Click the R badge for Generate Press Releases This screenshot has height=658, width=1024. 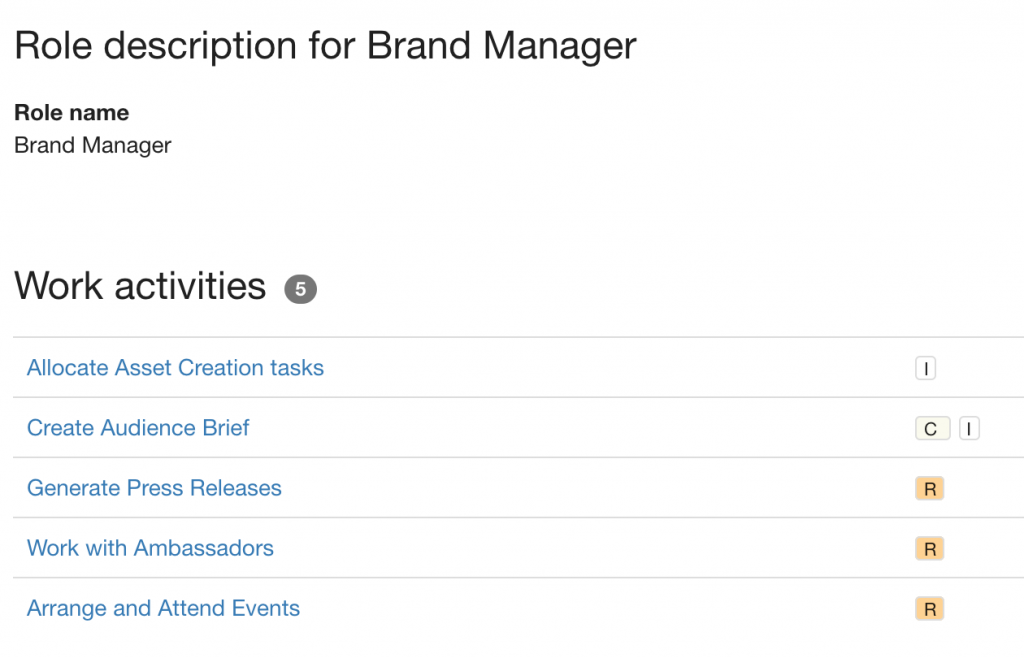929,488
